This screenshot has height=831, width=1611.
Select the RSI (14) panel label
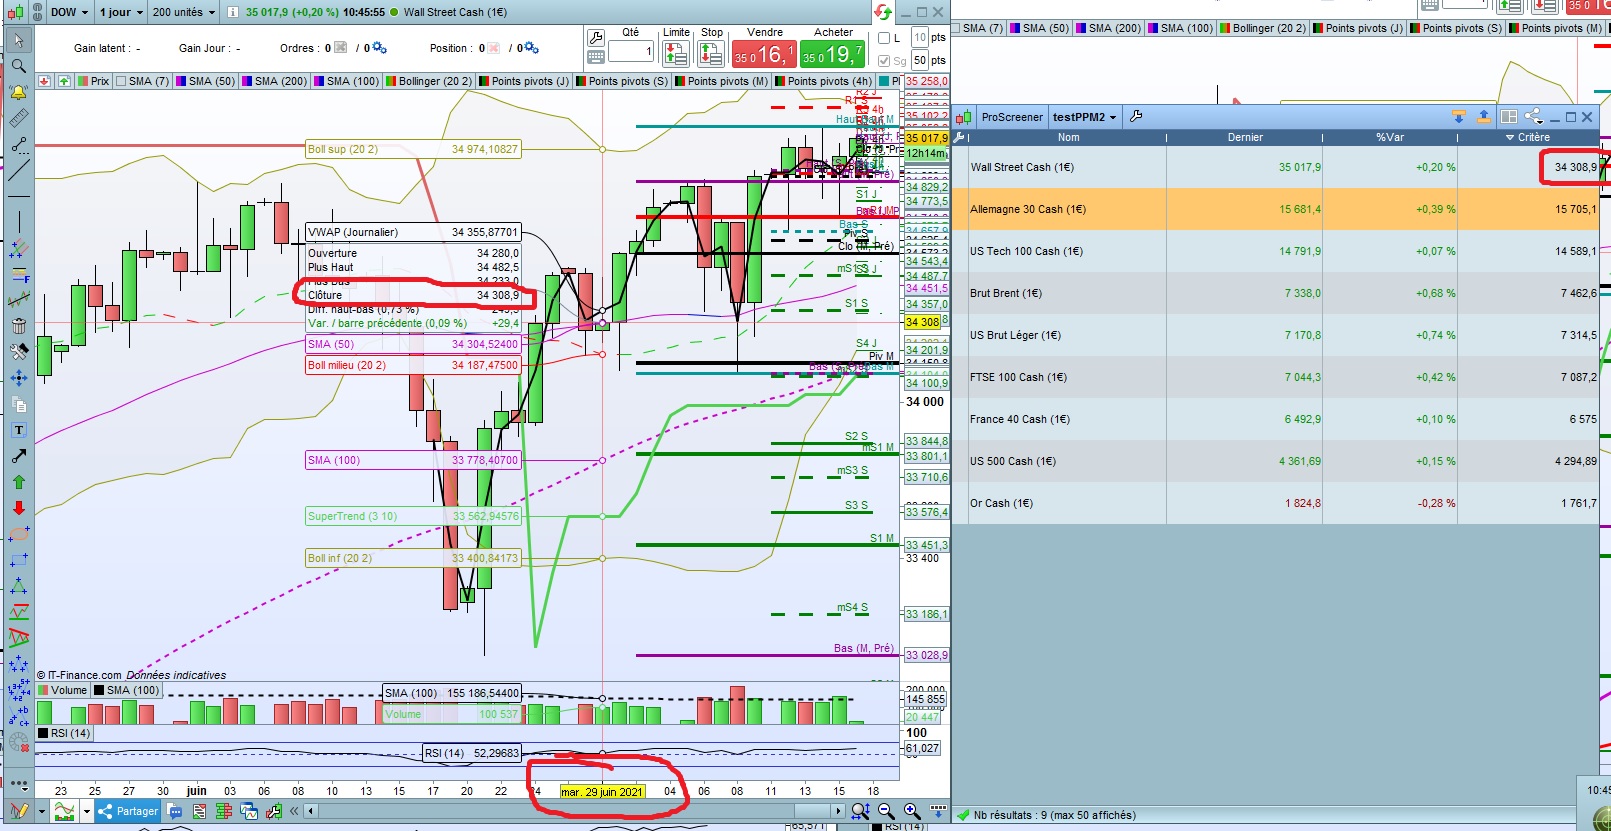(x=64, y=733)
